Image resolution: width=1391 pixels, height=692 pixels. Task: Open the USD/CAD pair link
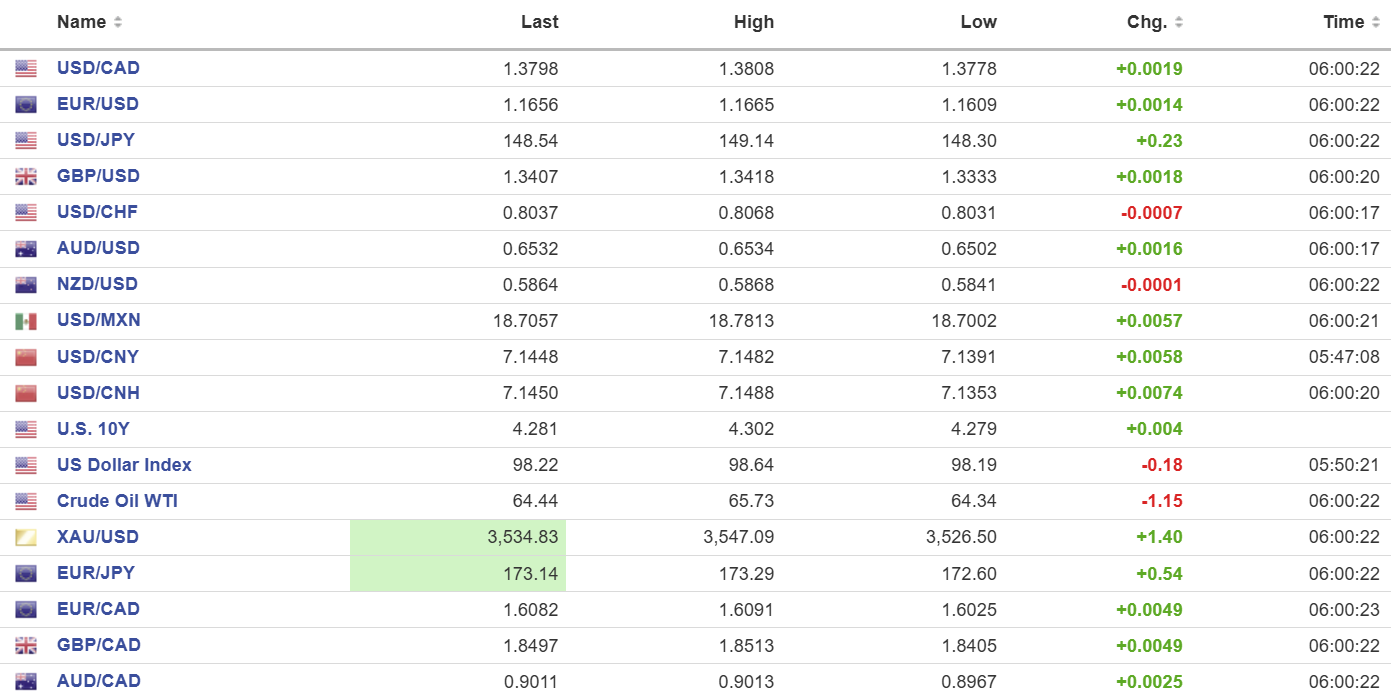click(x=98, y=68)
